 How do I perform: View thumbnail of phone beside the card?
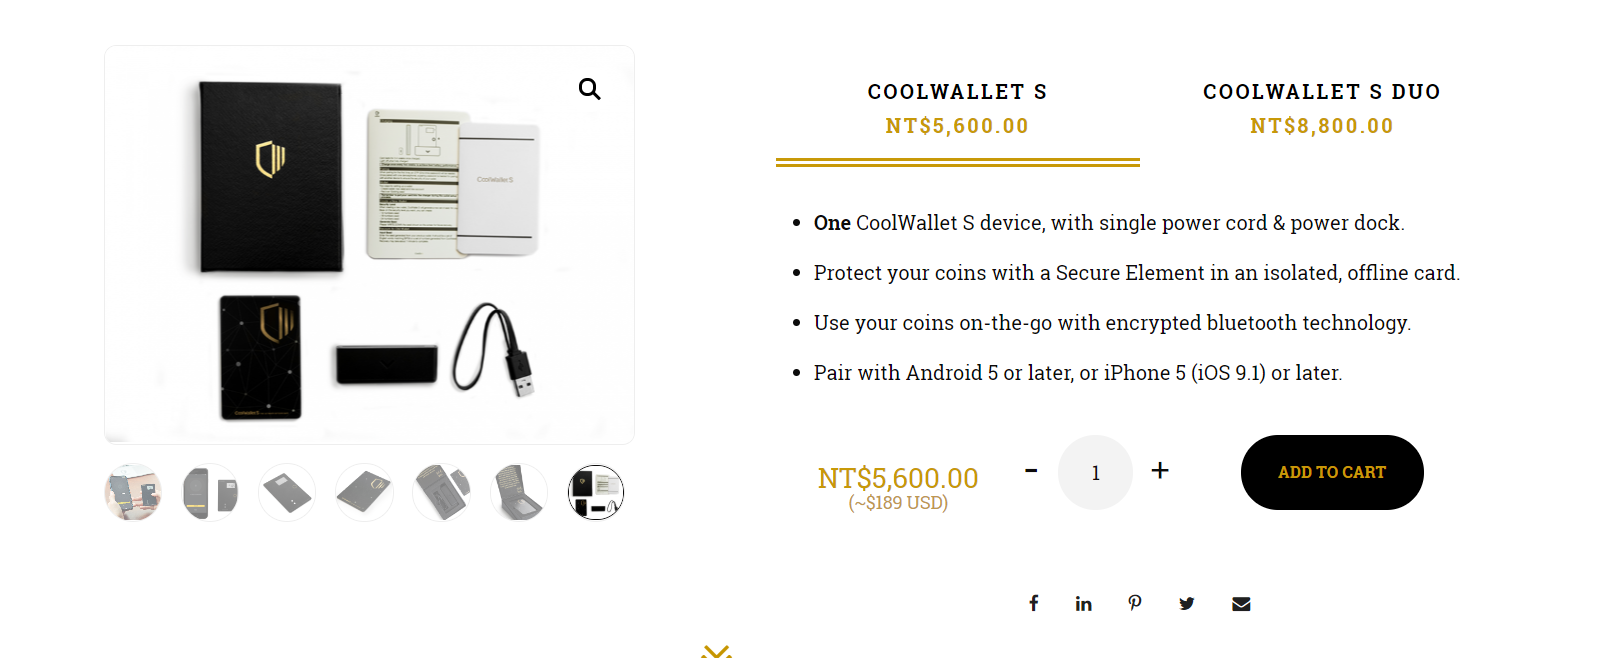pos(210,492)
